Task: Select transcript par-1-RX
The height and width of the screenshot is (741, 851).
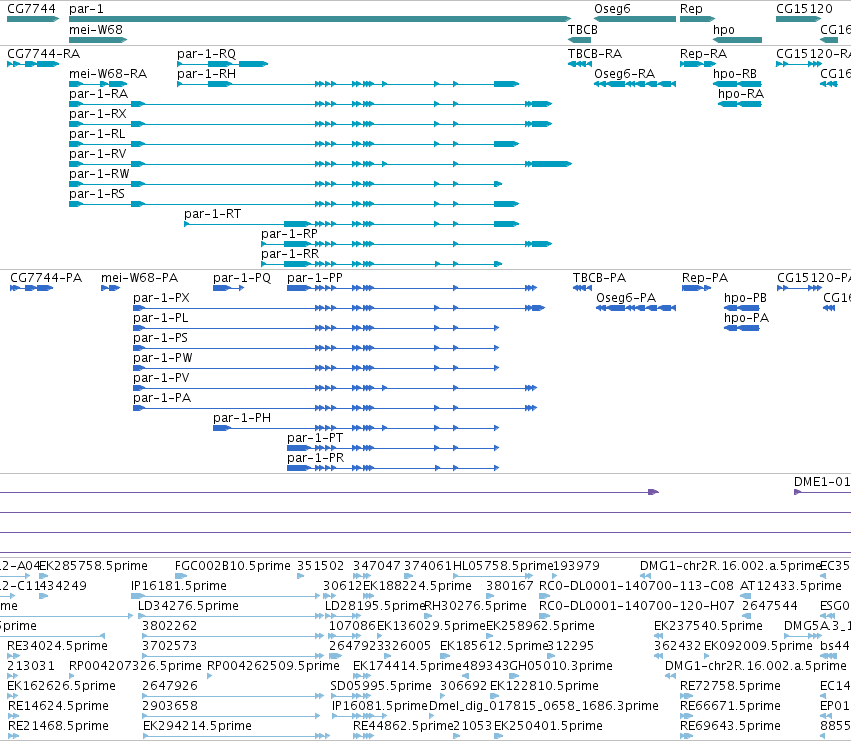Action: [x=98, y=114]
